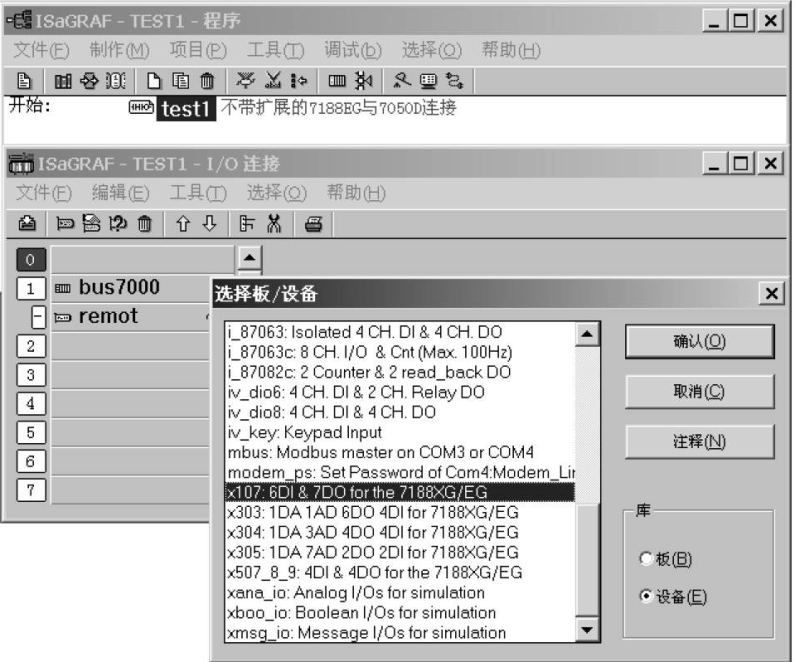
Task: Click the save tray icon in I/O connection toolbar
Action: click(27, 223)
